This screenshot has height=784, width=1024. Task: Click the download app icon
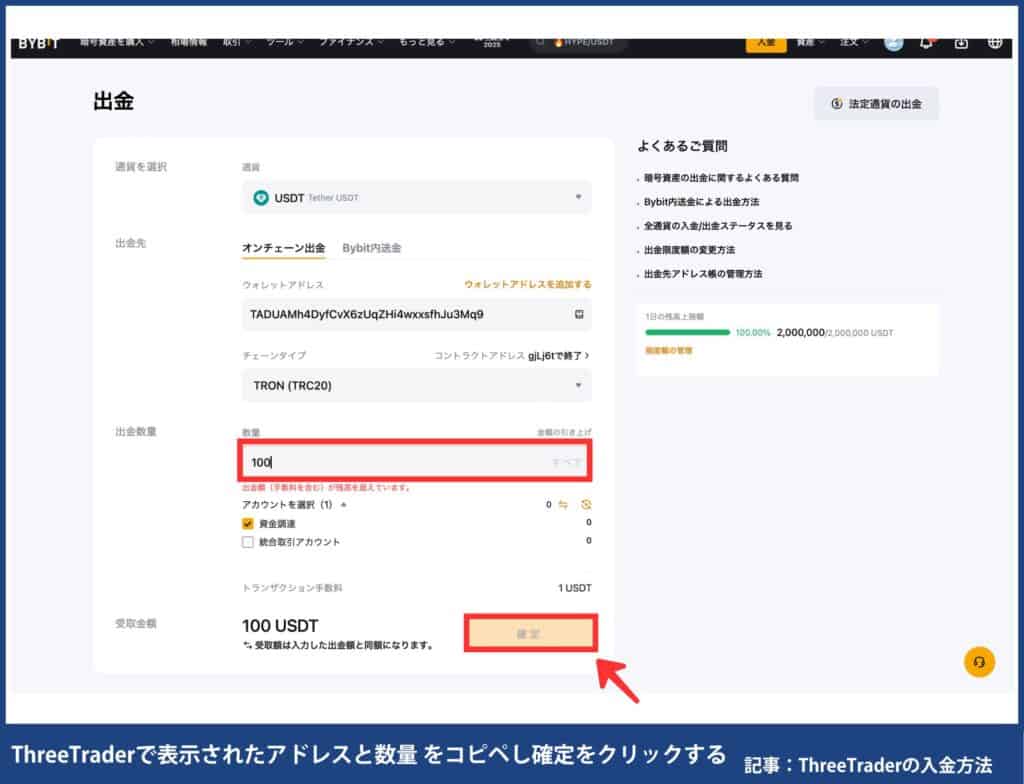[x=961, y=43]
